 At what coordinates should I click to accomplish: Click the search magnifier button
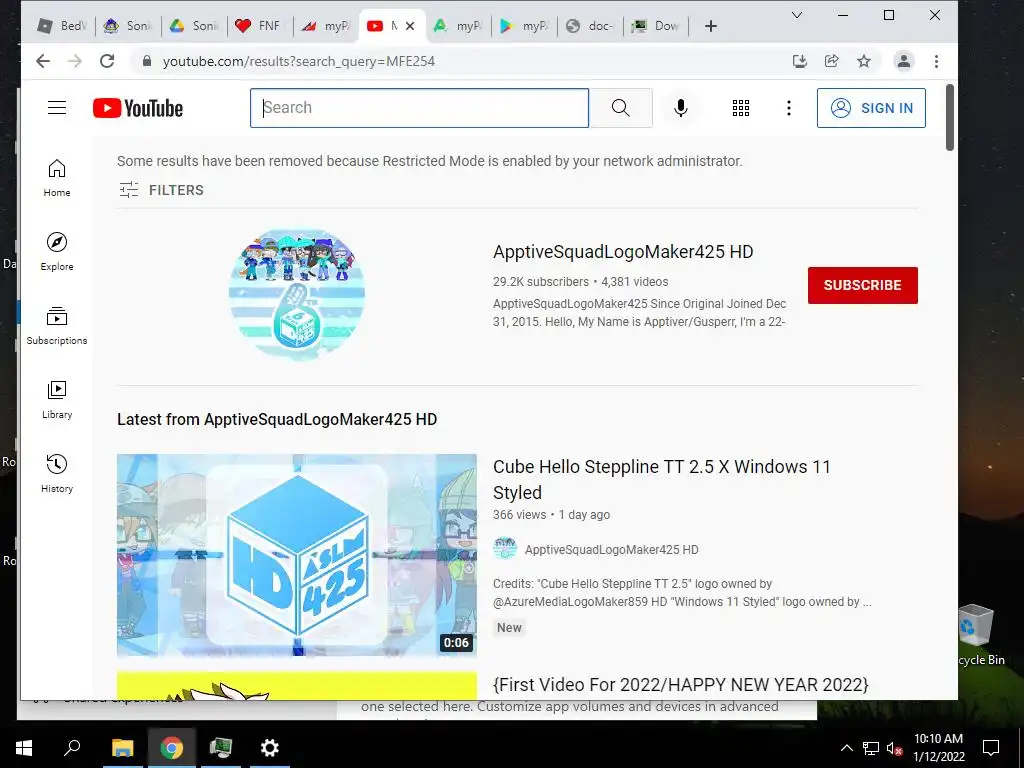(620, 108)
